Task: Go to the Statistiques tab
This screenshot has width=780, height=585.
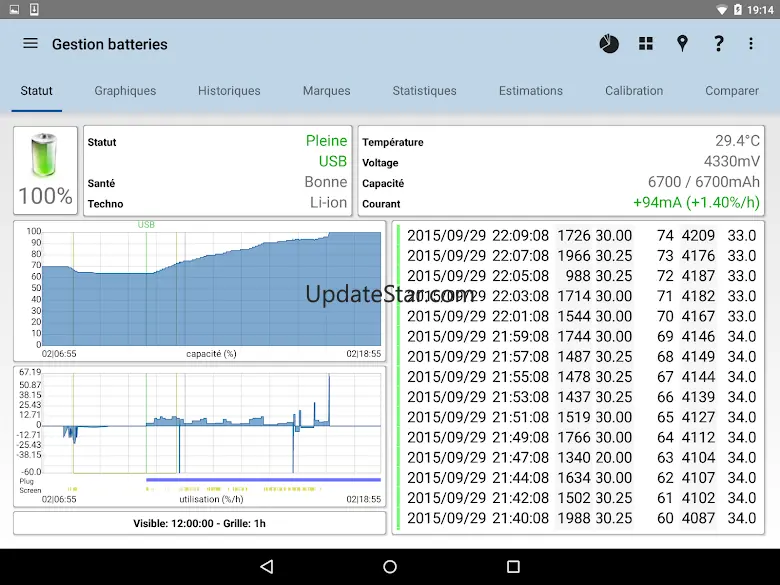Action: [x=424, y=91]
